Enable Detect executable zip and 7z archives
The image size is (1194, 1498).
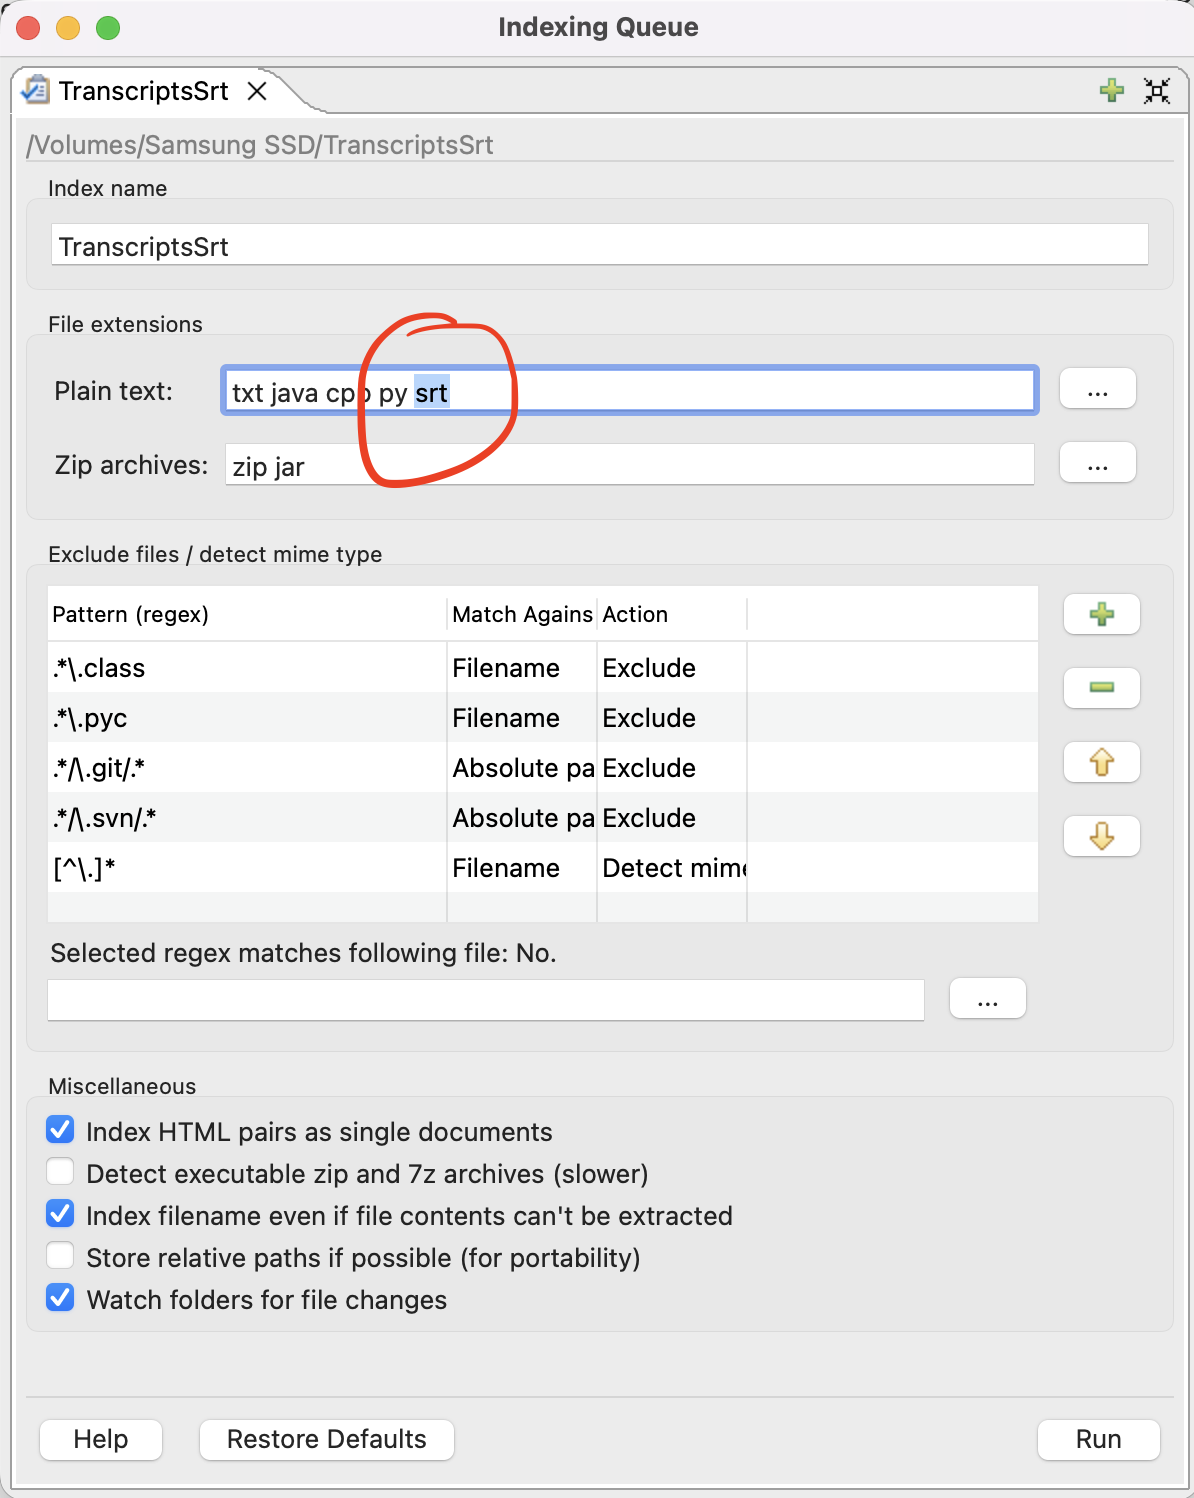[x=60, y=1172]
